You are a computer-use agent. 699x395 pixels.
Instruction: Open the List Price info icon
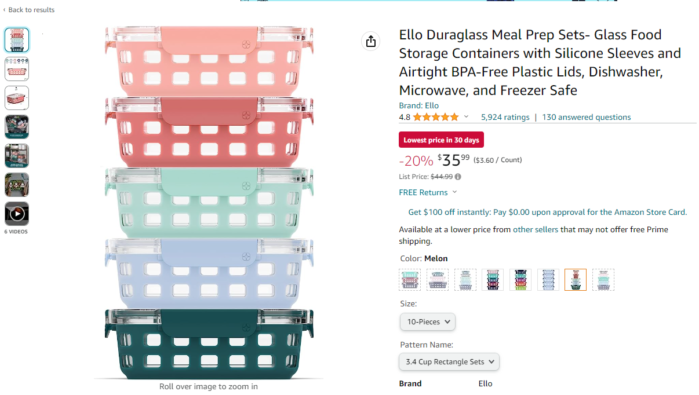(458, 177)
